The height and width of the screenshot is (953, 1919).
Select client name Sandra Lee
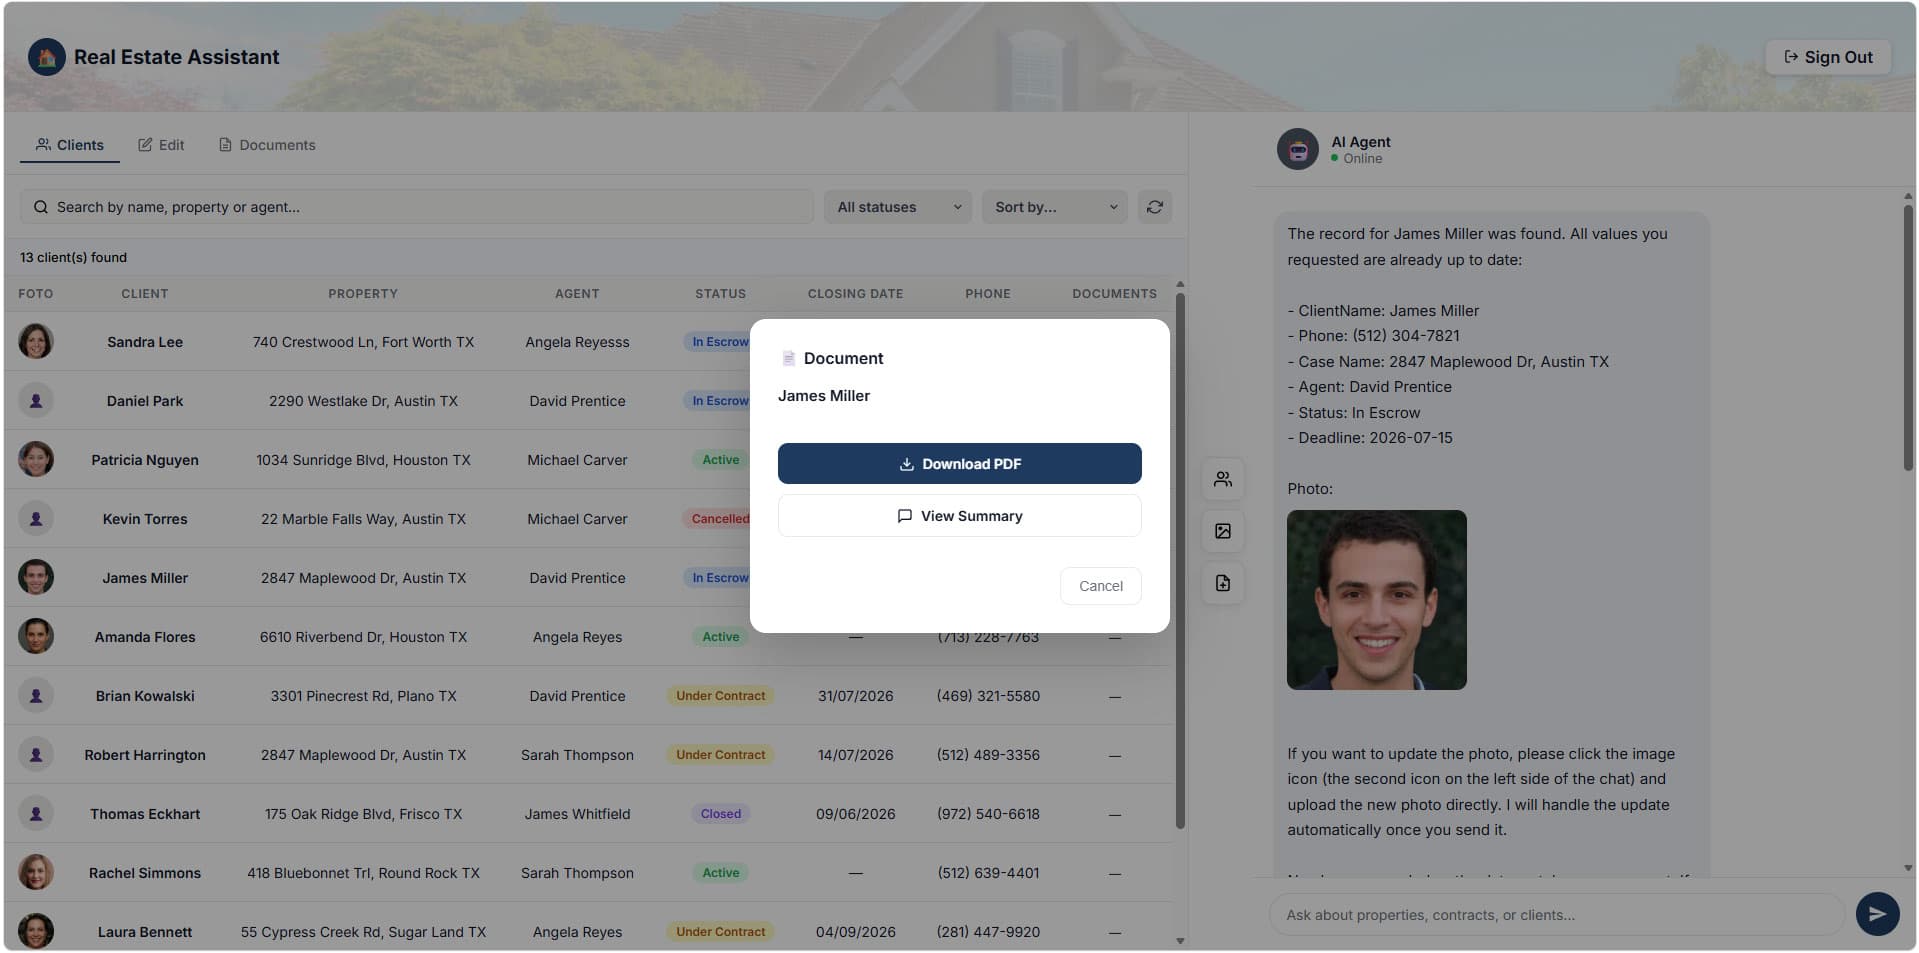pos(145,342)
